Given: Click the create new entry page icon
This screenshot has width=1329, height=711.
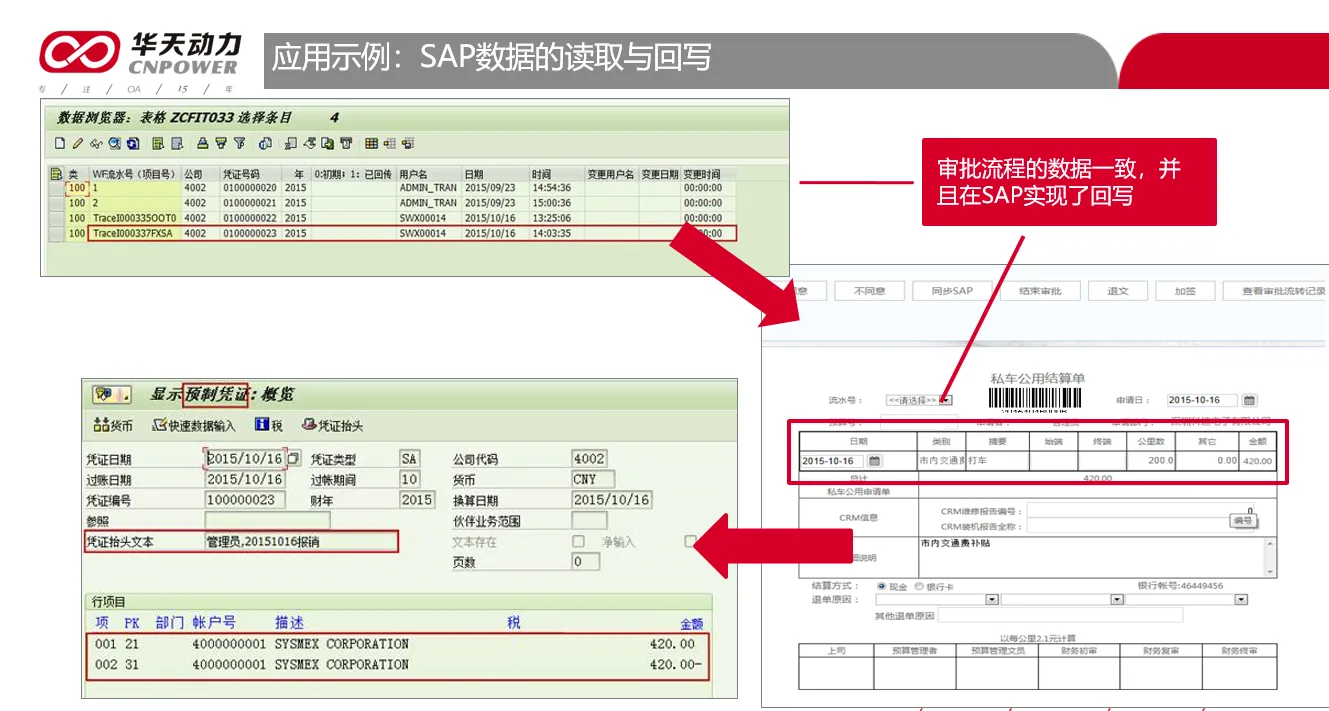Looking at the screenshot, I should (x=60, y=144).
